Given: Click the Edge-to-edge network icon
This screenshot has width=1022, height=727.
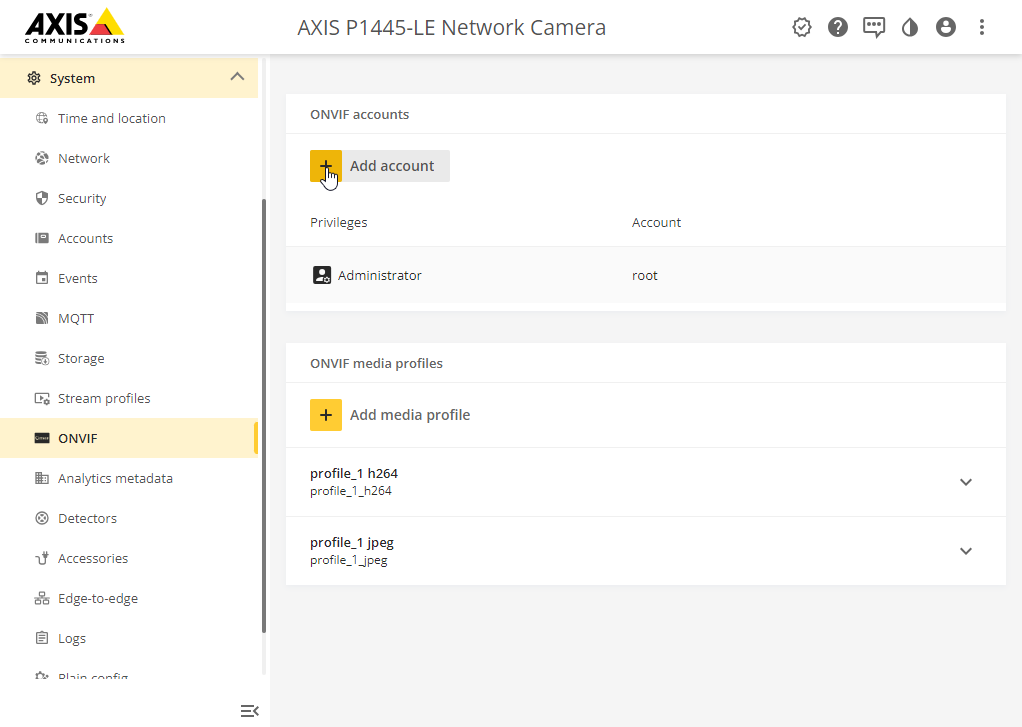Looking at the screenshot, I should coord(42,598).
